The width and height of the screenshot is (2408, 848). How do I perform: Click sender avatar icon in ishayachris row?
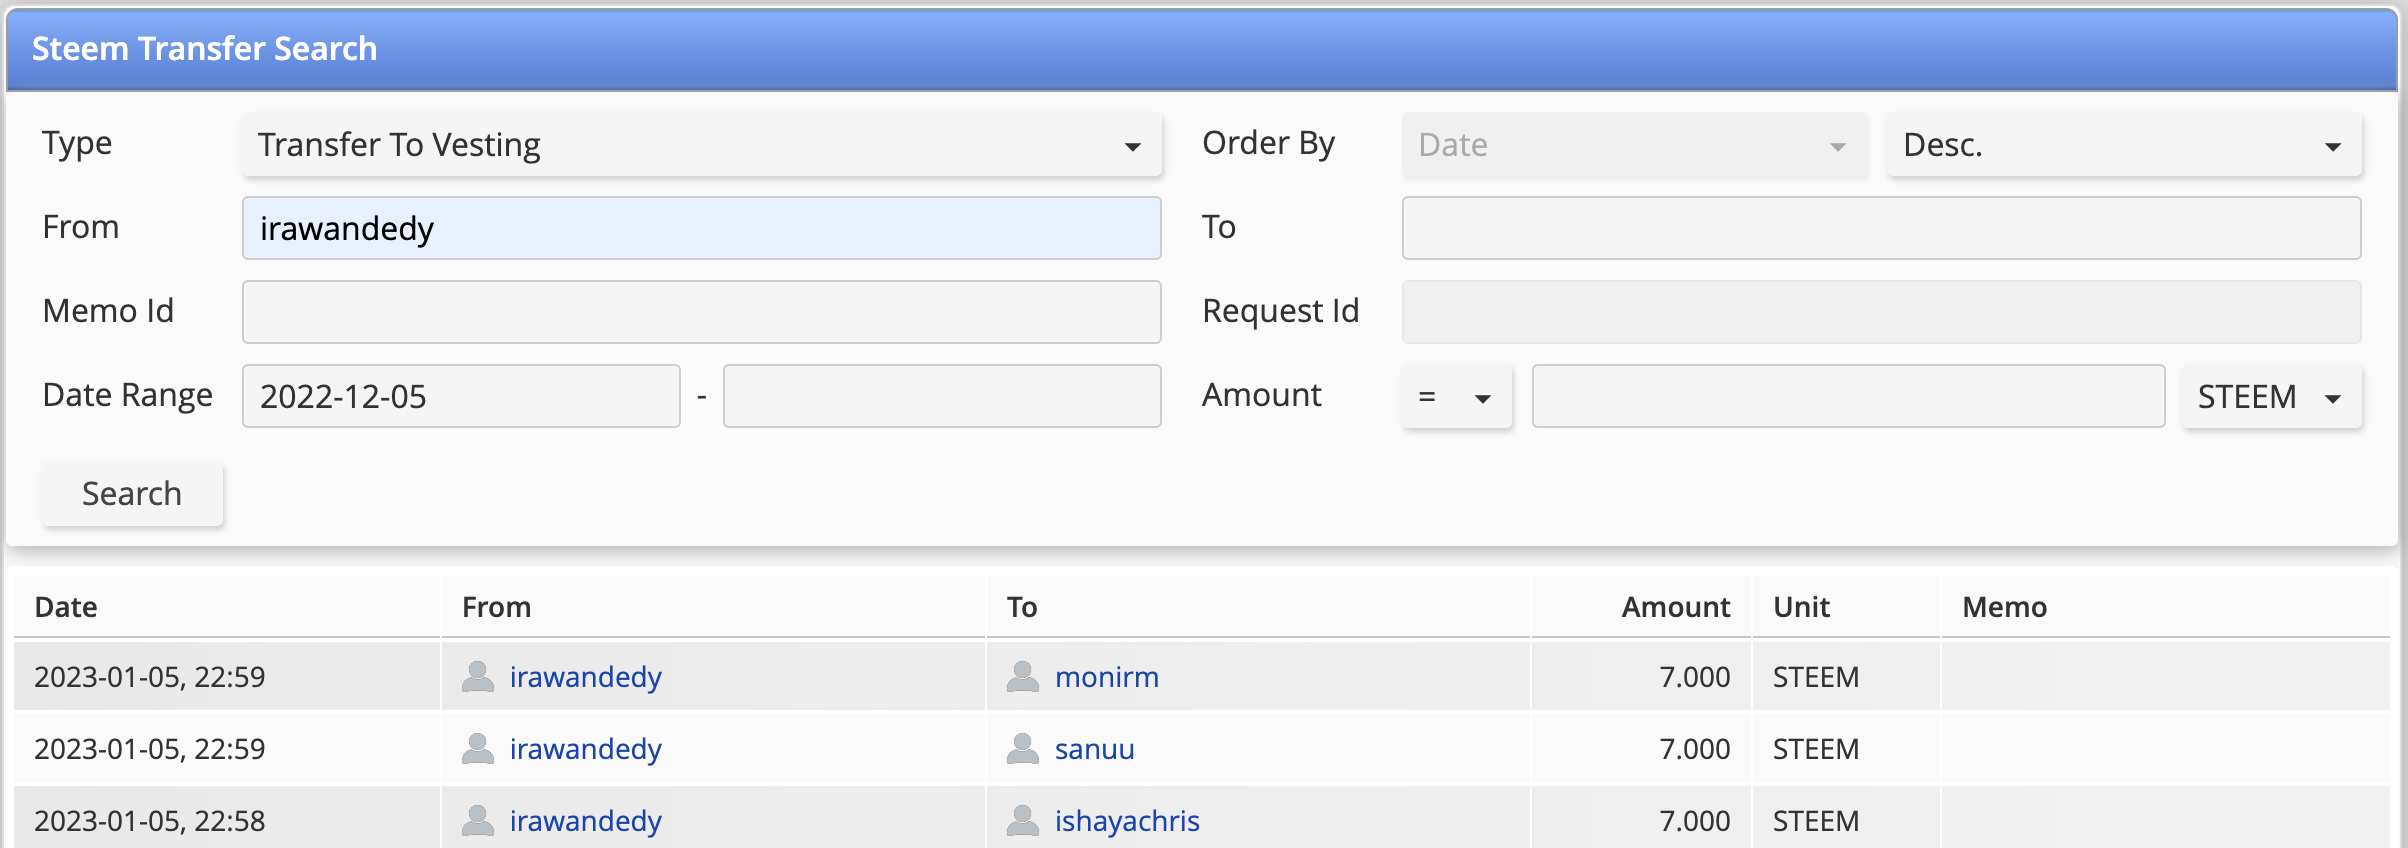(478, 821)
